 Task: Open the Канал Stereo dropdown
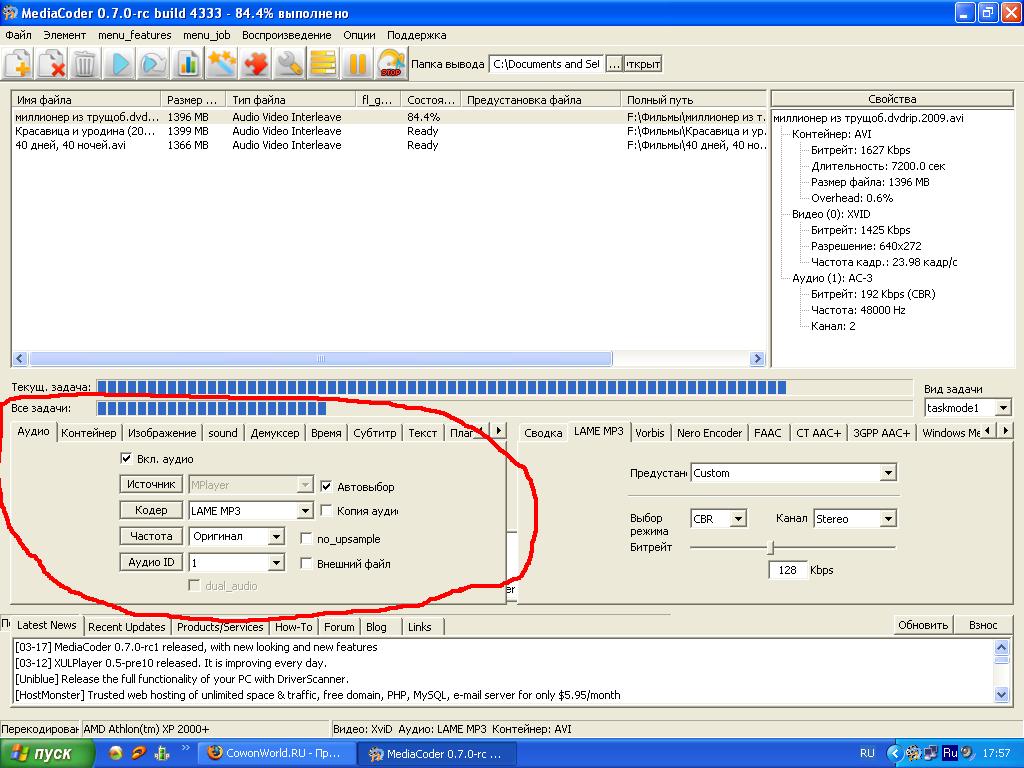point(888,519)
